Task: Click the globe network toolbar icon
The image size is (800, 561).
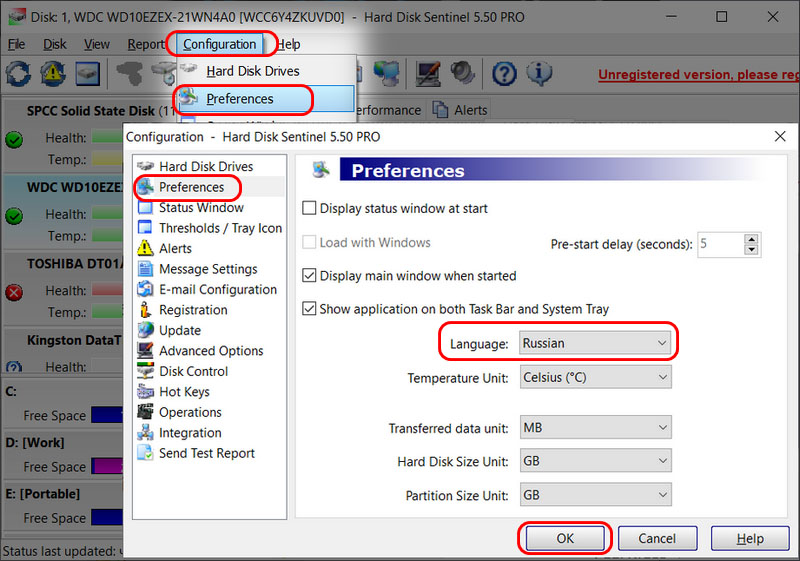Action: tap(386, 73)
